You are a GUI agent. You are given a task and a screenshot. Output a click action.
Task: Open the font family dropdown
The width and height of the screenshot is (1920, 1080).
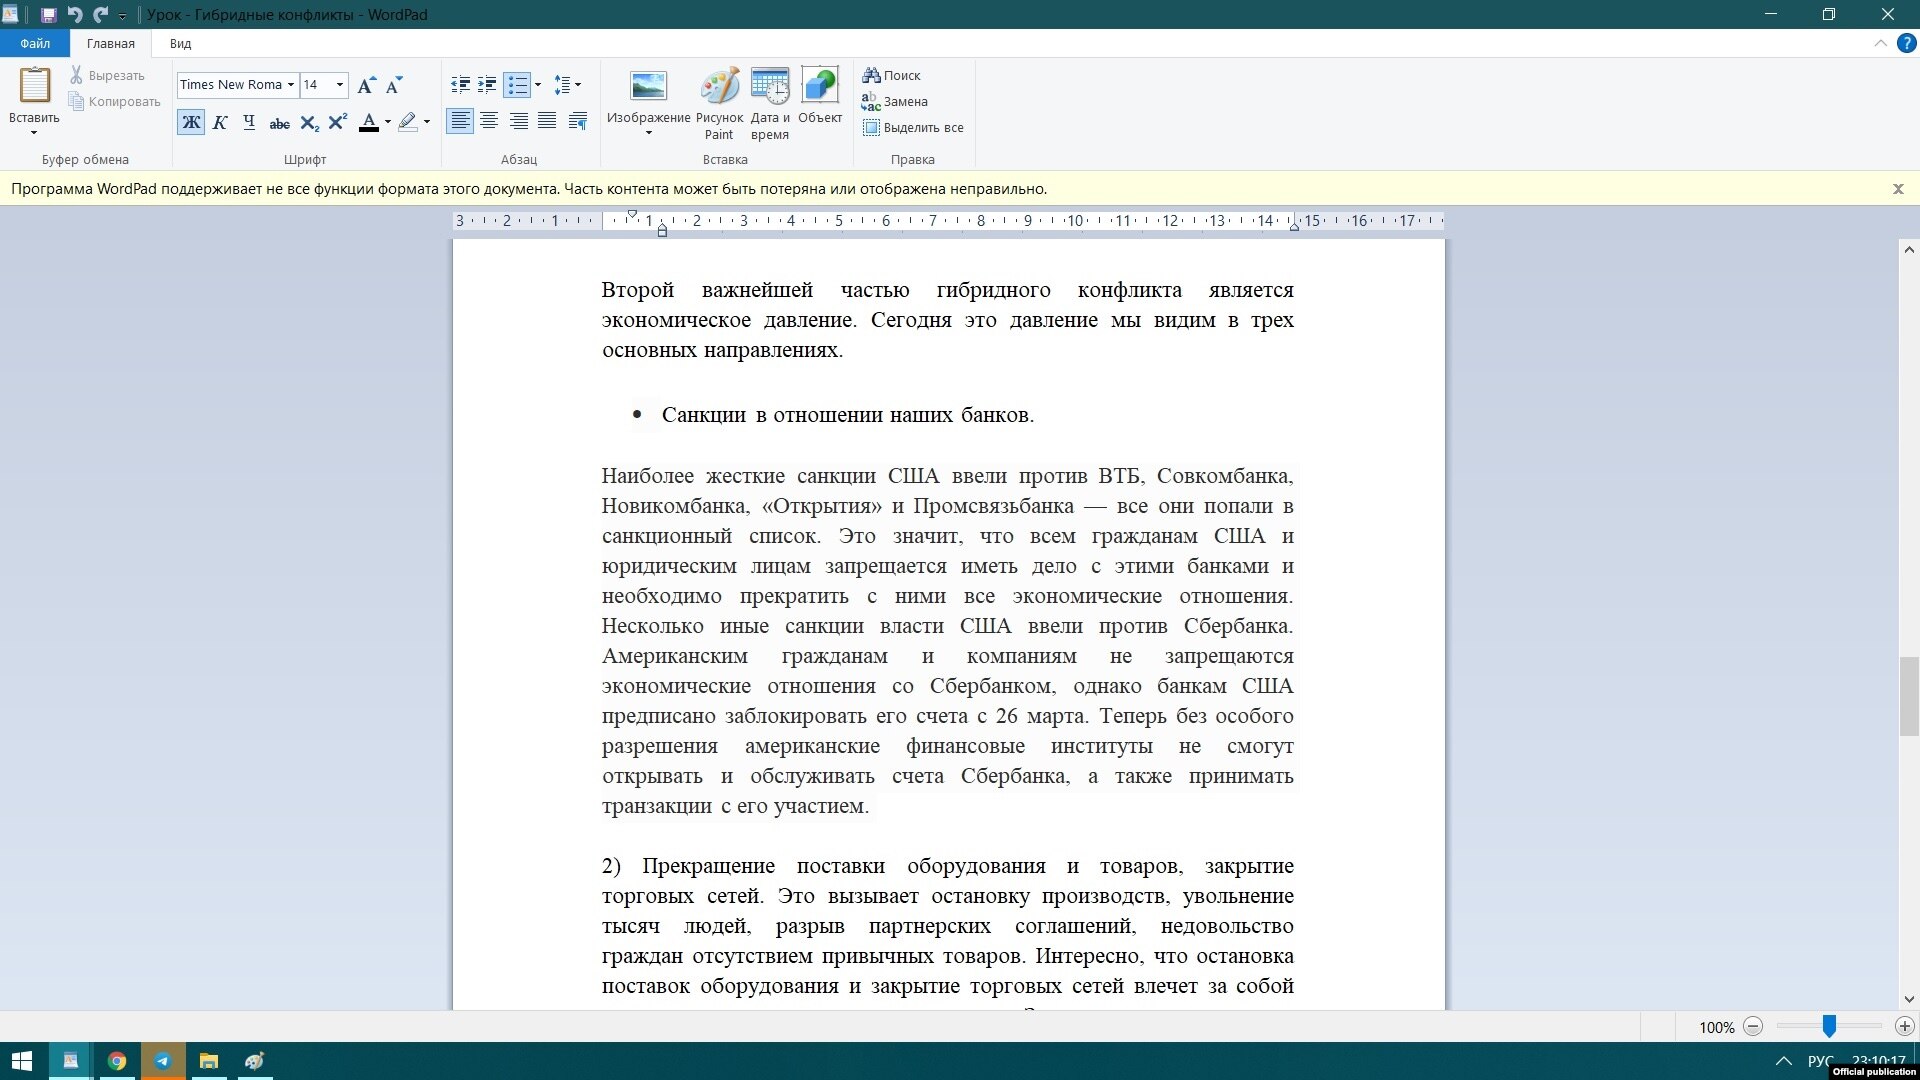(290, 85)
